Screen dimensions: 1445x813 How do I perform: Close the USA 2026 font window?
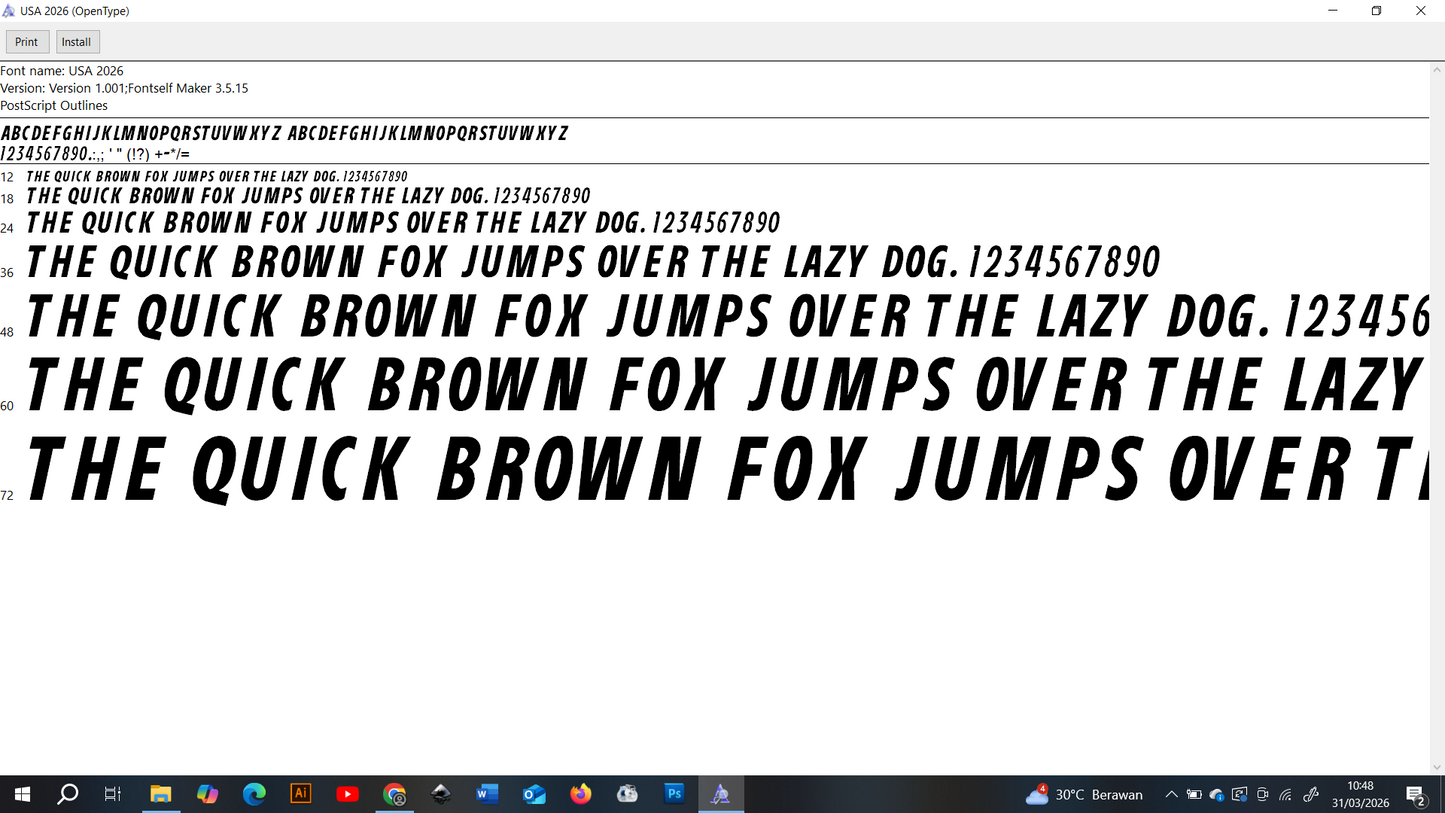(x=1421, y=11)
